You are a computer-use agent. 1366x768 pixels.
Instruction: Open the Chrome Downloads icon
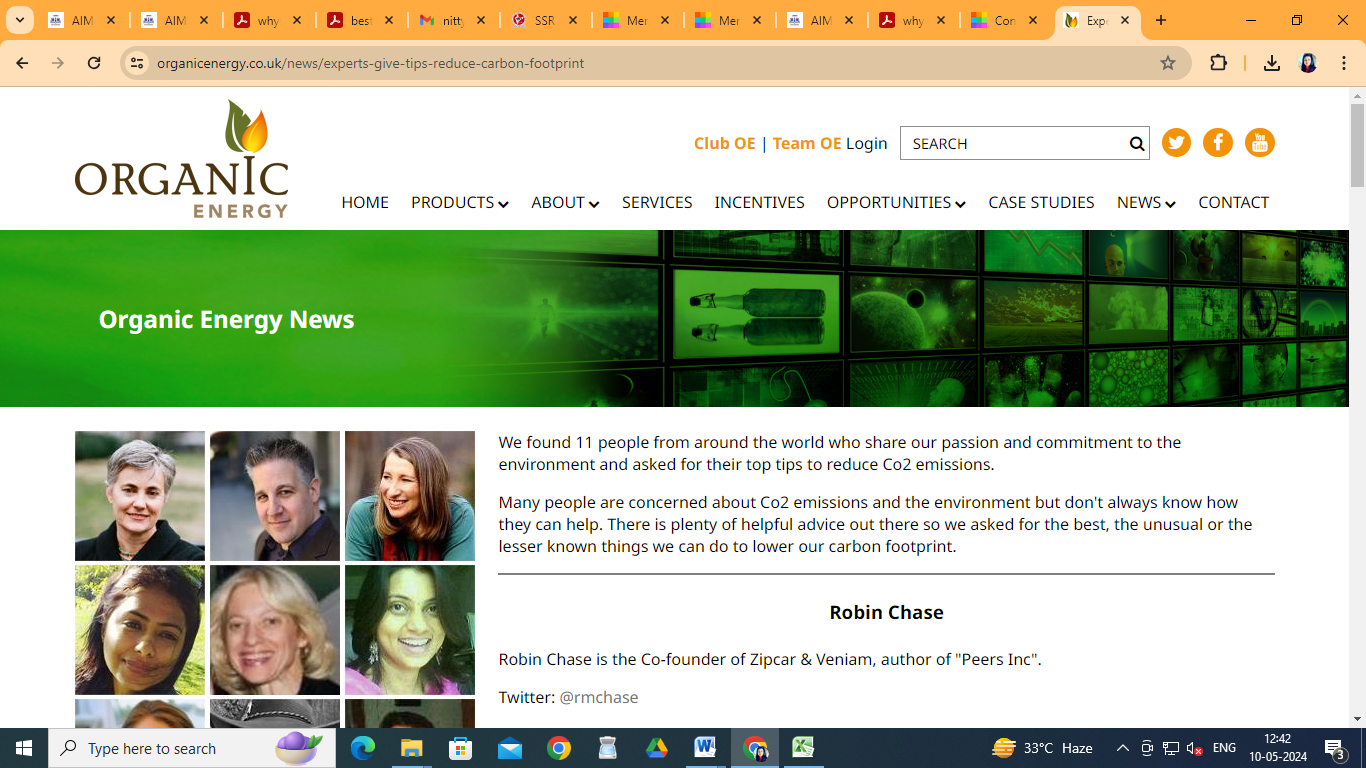(1271, 63)
